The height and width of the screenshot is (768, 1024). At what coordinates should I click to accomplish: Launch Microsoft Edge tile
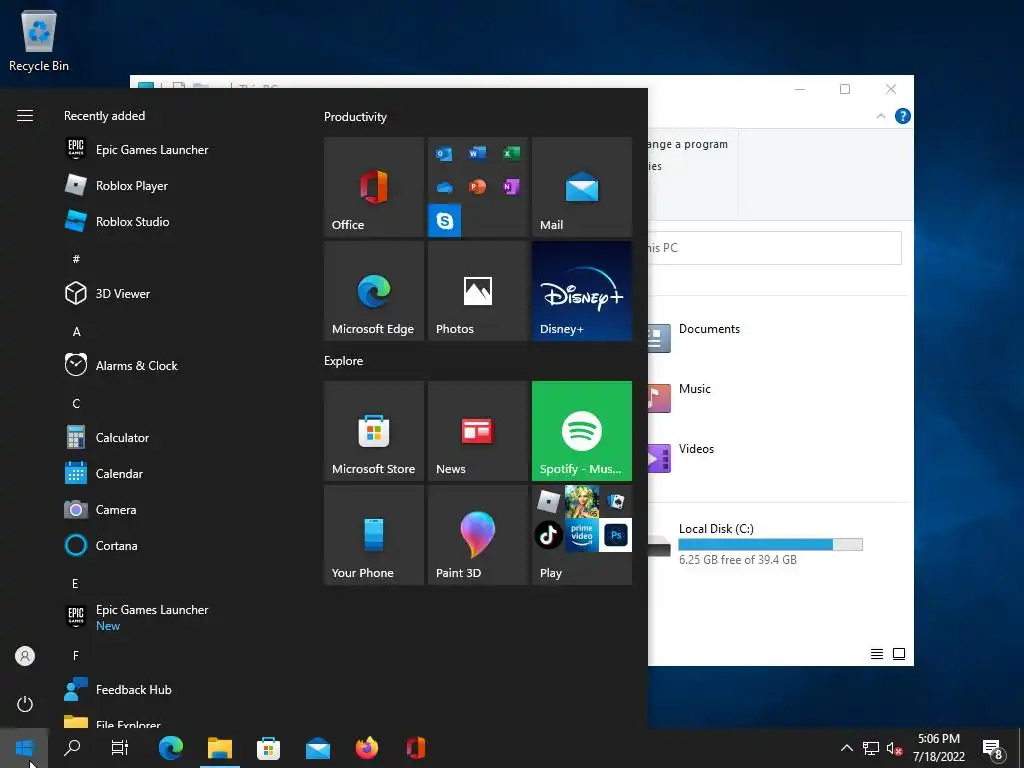374,291
